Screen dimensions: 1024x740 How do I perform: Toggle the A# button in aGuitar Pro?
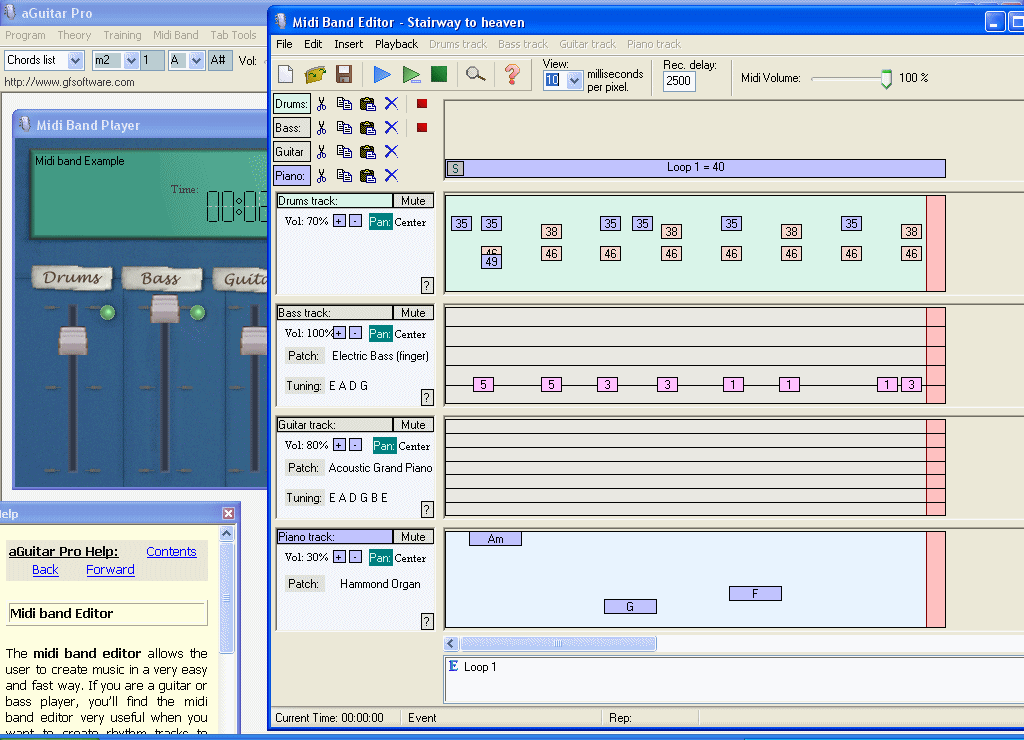(220, 60)
